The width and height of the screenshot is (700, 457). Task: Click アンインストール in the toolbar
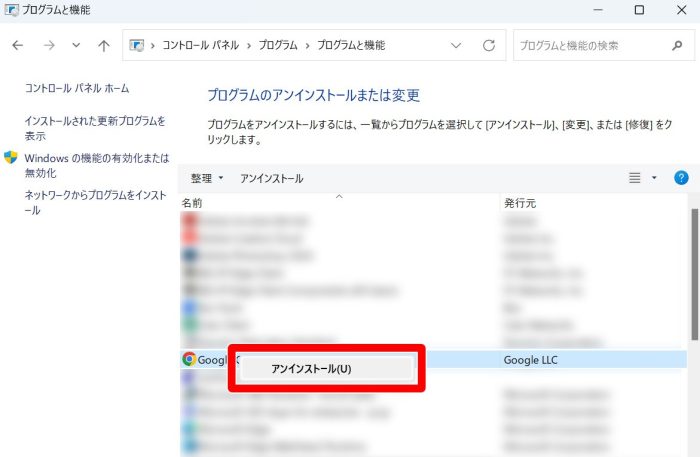[x=271, y=178]
